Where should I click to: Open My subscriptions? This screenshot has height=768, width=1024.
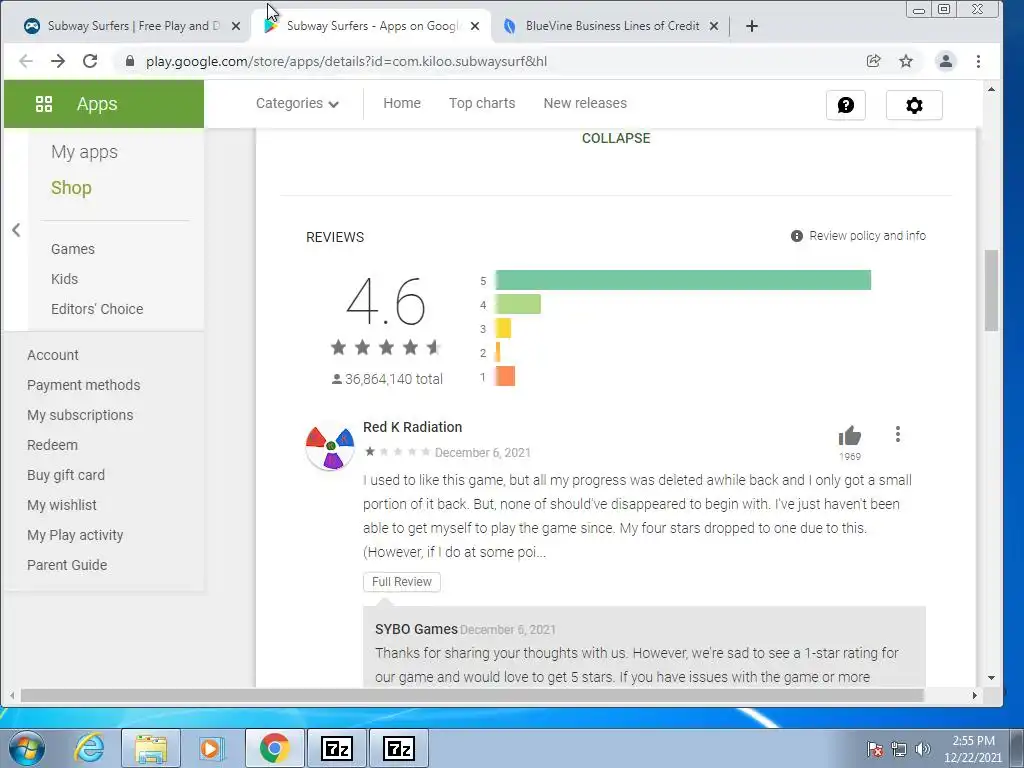80,415
